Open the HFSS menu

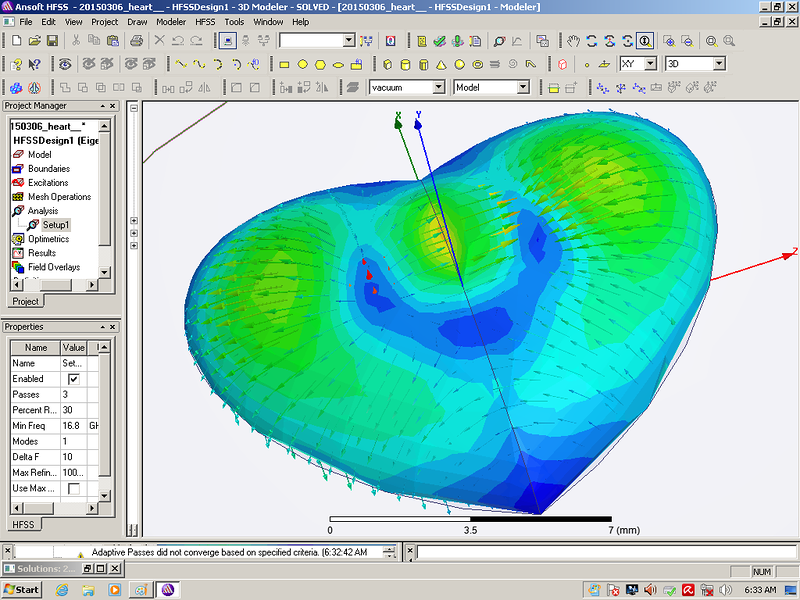click(204, 21)
